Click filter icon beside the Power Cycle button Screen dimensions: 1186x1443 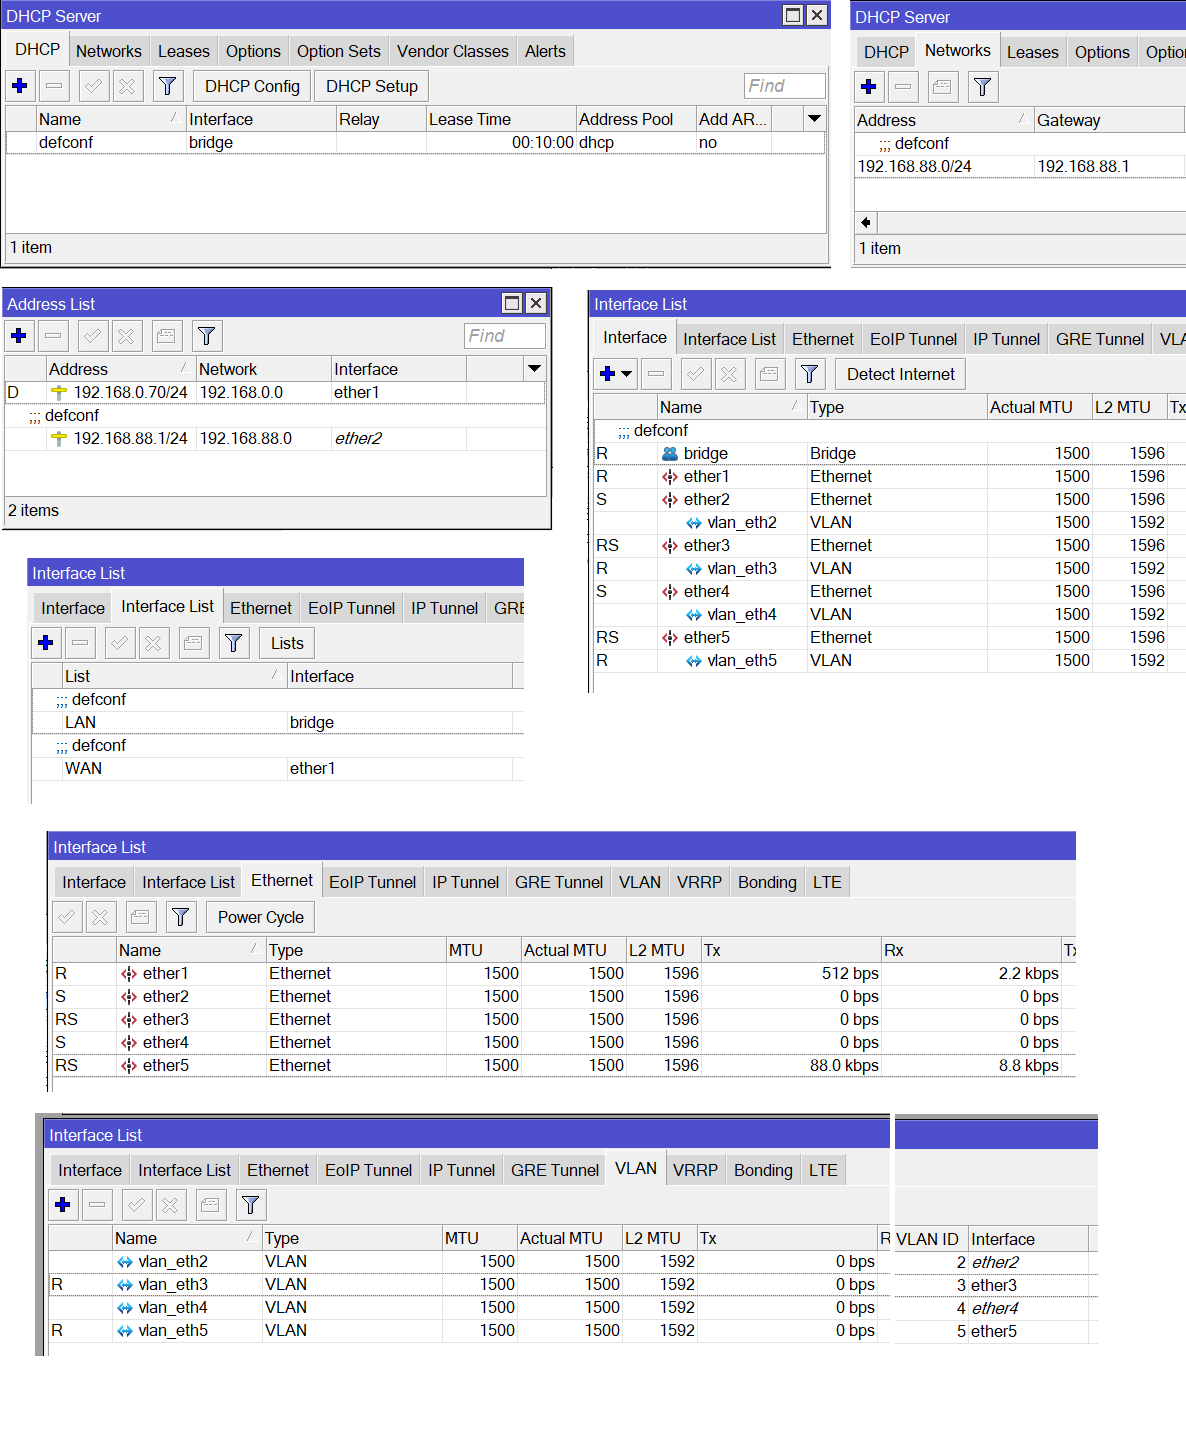180,917
